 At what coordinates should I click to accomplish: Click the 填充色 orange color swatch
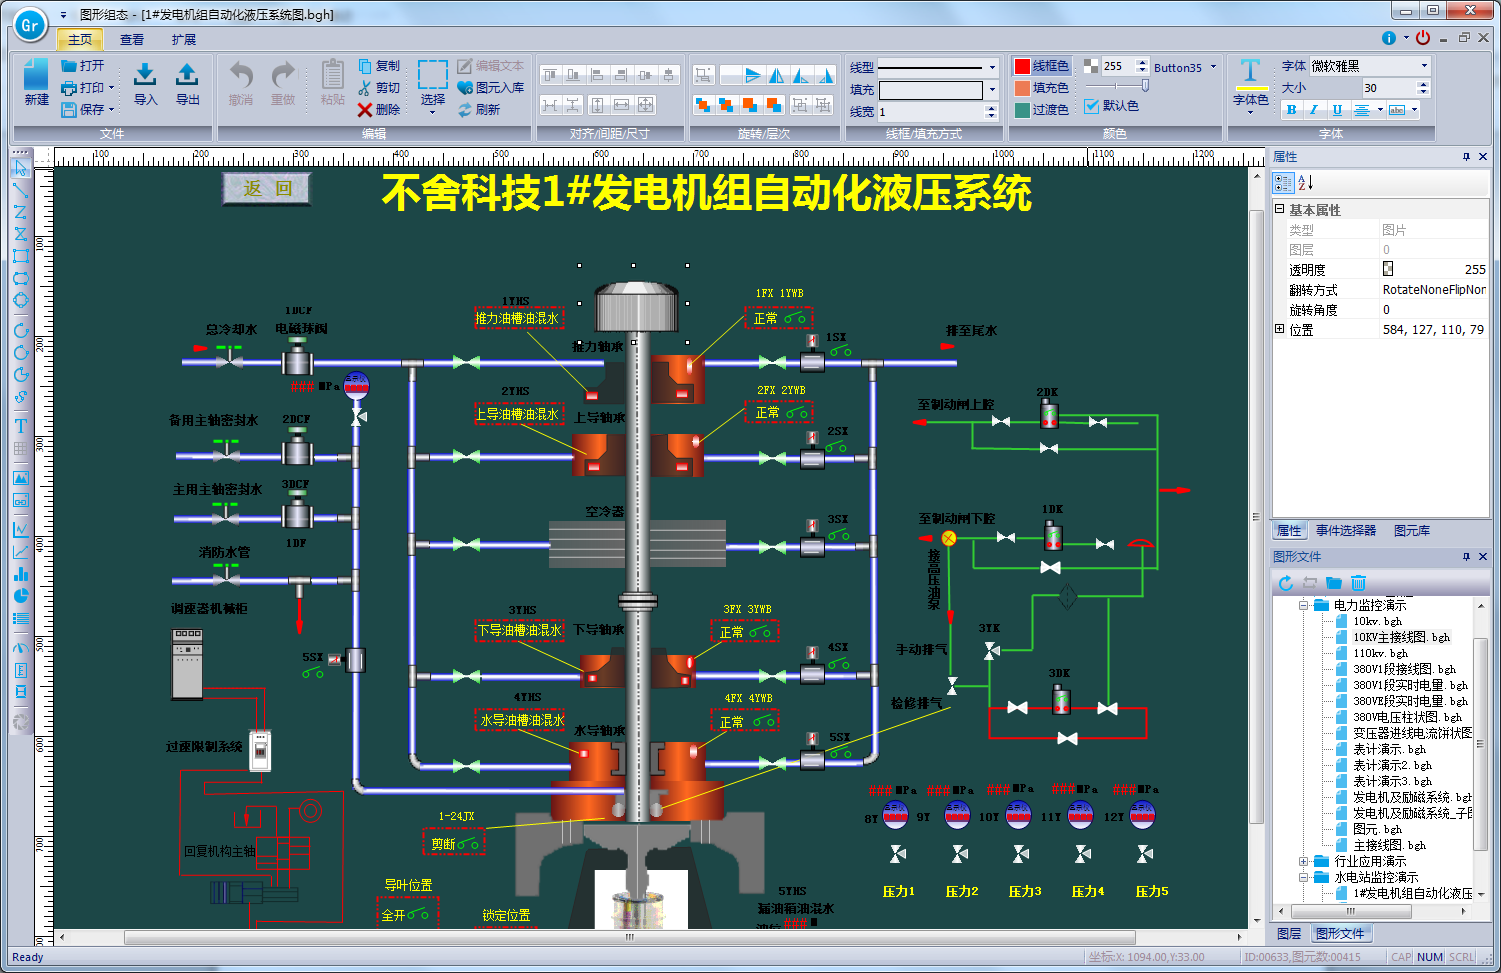click(1022, 88)
